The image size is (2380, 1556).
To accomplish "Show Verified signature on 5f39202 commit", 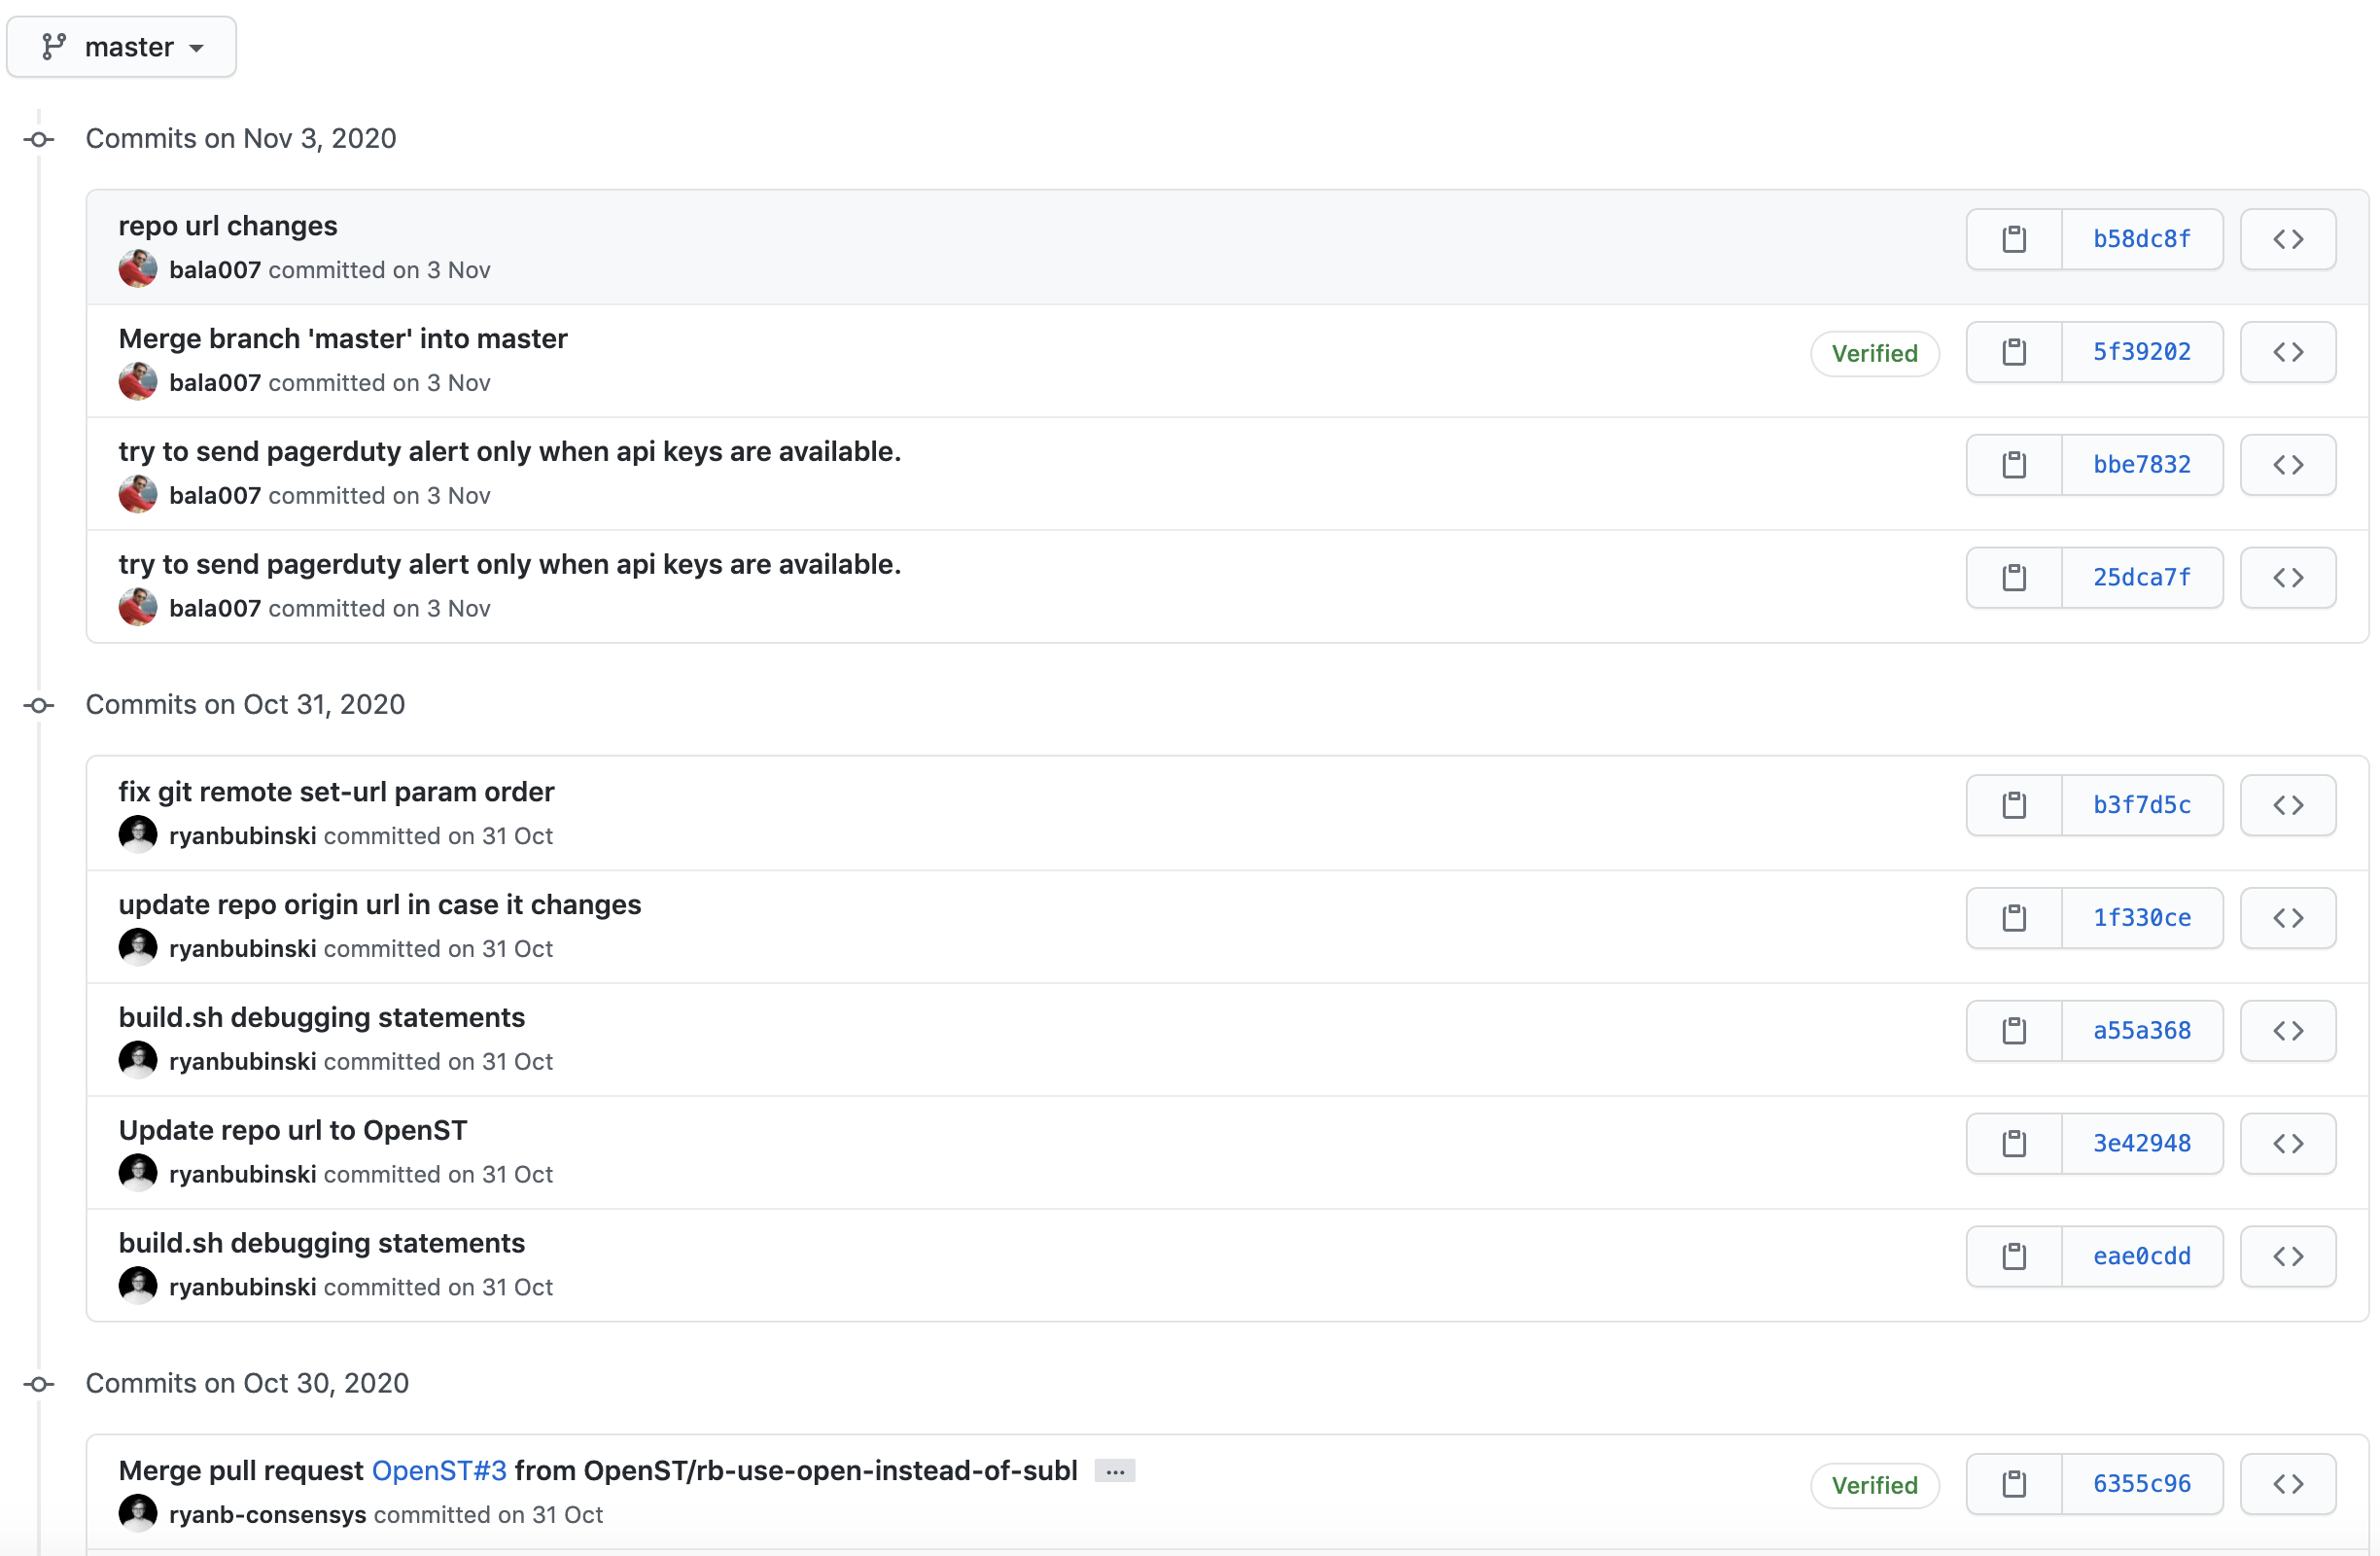I will point(1874,353).
